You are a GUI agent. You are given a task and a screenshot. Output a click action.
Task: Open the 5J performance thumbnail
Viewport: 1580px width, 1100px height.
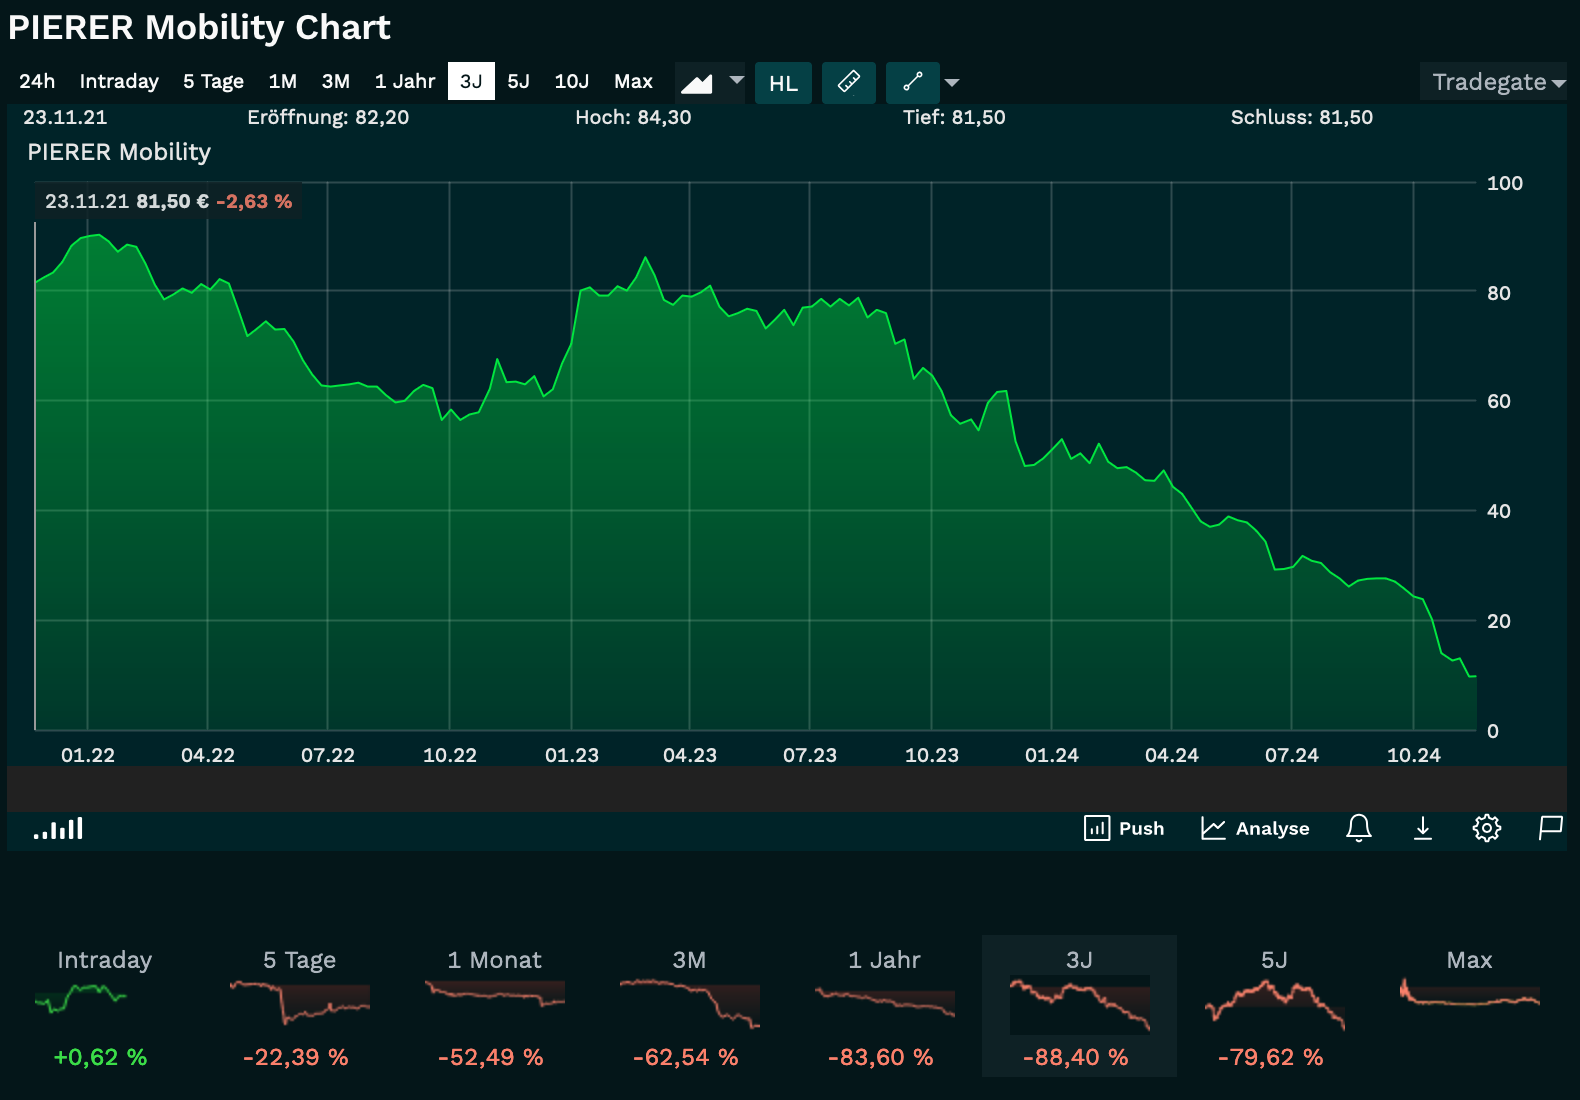point(1274,1006)
